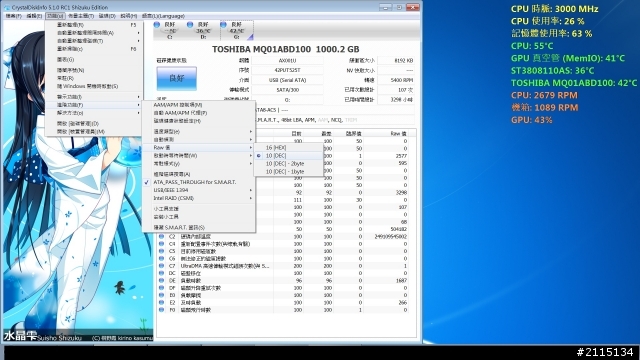Click the blue health circle for drive C:
Image resolution: width=640 pixels, height=360 pixels.
tap(157, 25)
